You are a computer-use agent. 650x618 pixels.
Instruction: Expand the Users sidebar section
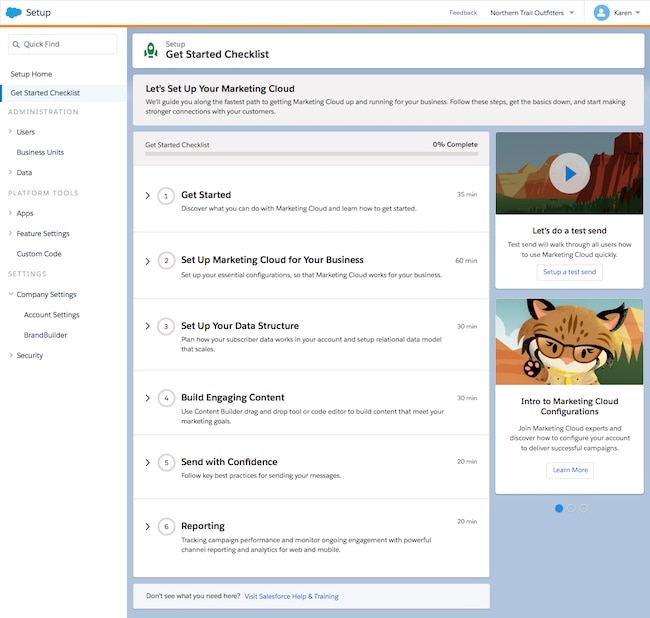[x=10, y=132]
